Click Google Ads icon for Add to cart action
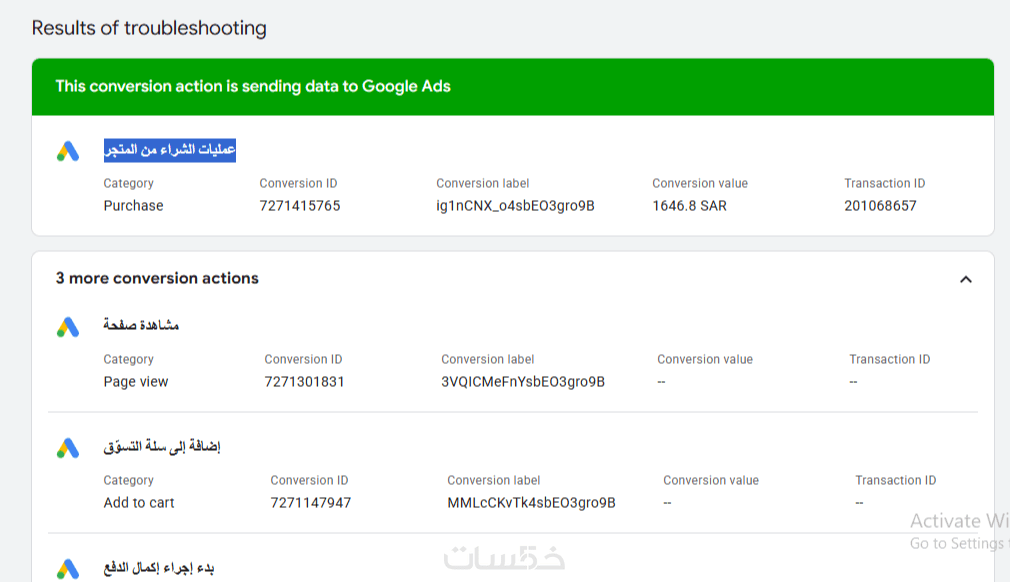 [x=67, y=448]
